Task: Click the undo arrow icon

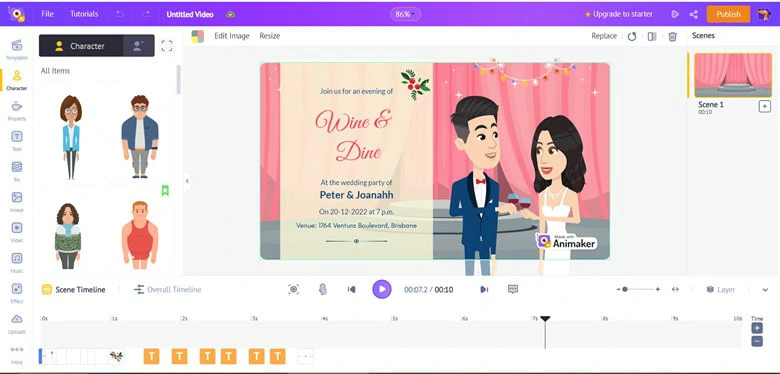Action: click(x=119, y=14)
